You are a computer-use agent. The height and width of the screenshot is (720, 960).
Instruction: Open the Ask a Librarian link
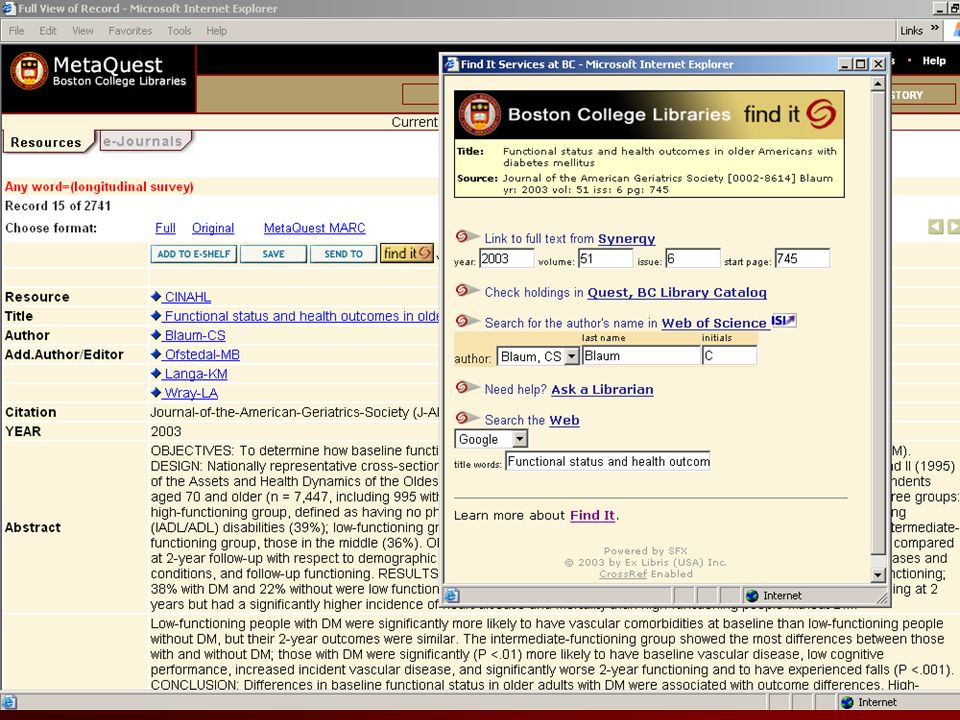602,389
